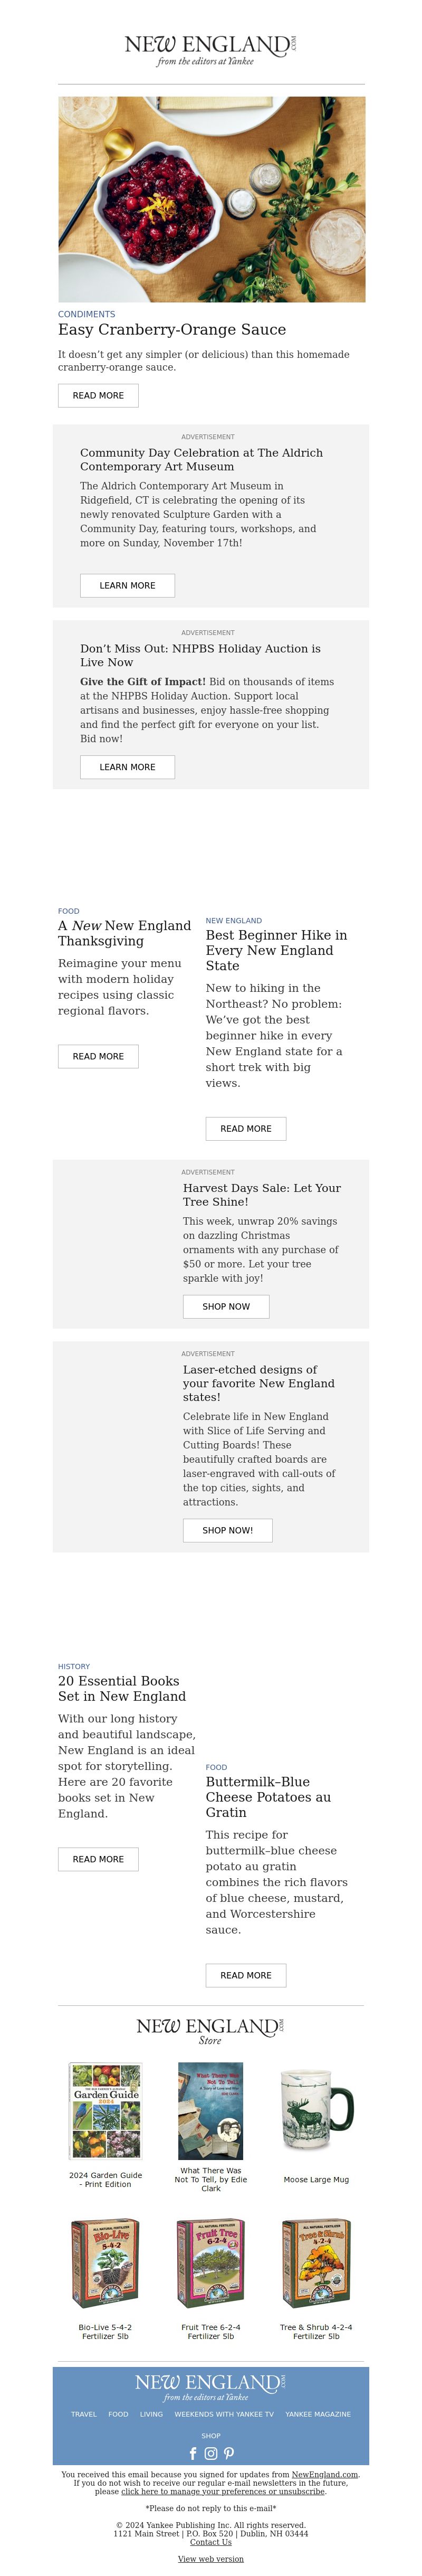Open the cranberry-orange sauce photo
Viewport: 422px width, 2576px height.
[x=211, y=199]
